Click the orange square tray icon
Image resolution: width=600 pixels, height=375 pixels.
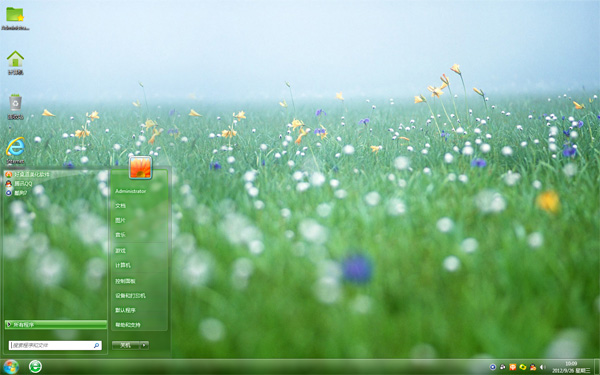tap(513, 367)
